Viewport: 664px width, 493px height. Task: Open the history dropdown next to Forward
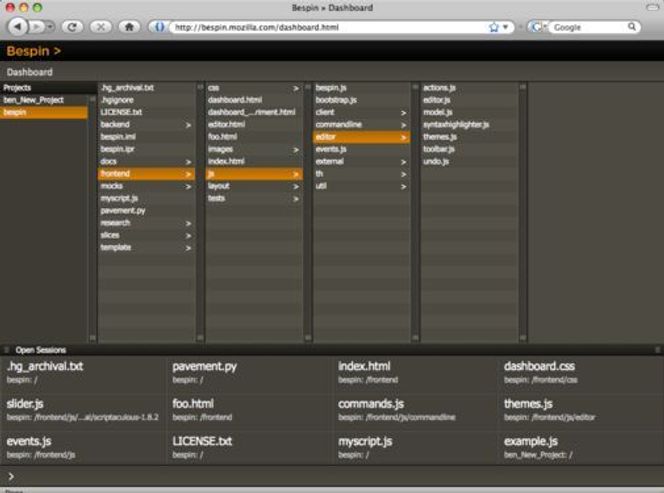(x=50, y=27)
